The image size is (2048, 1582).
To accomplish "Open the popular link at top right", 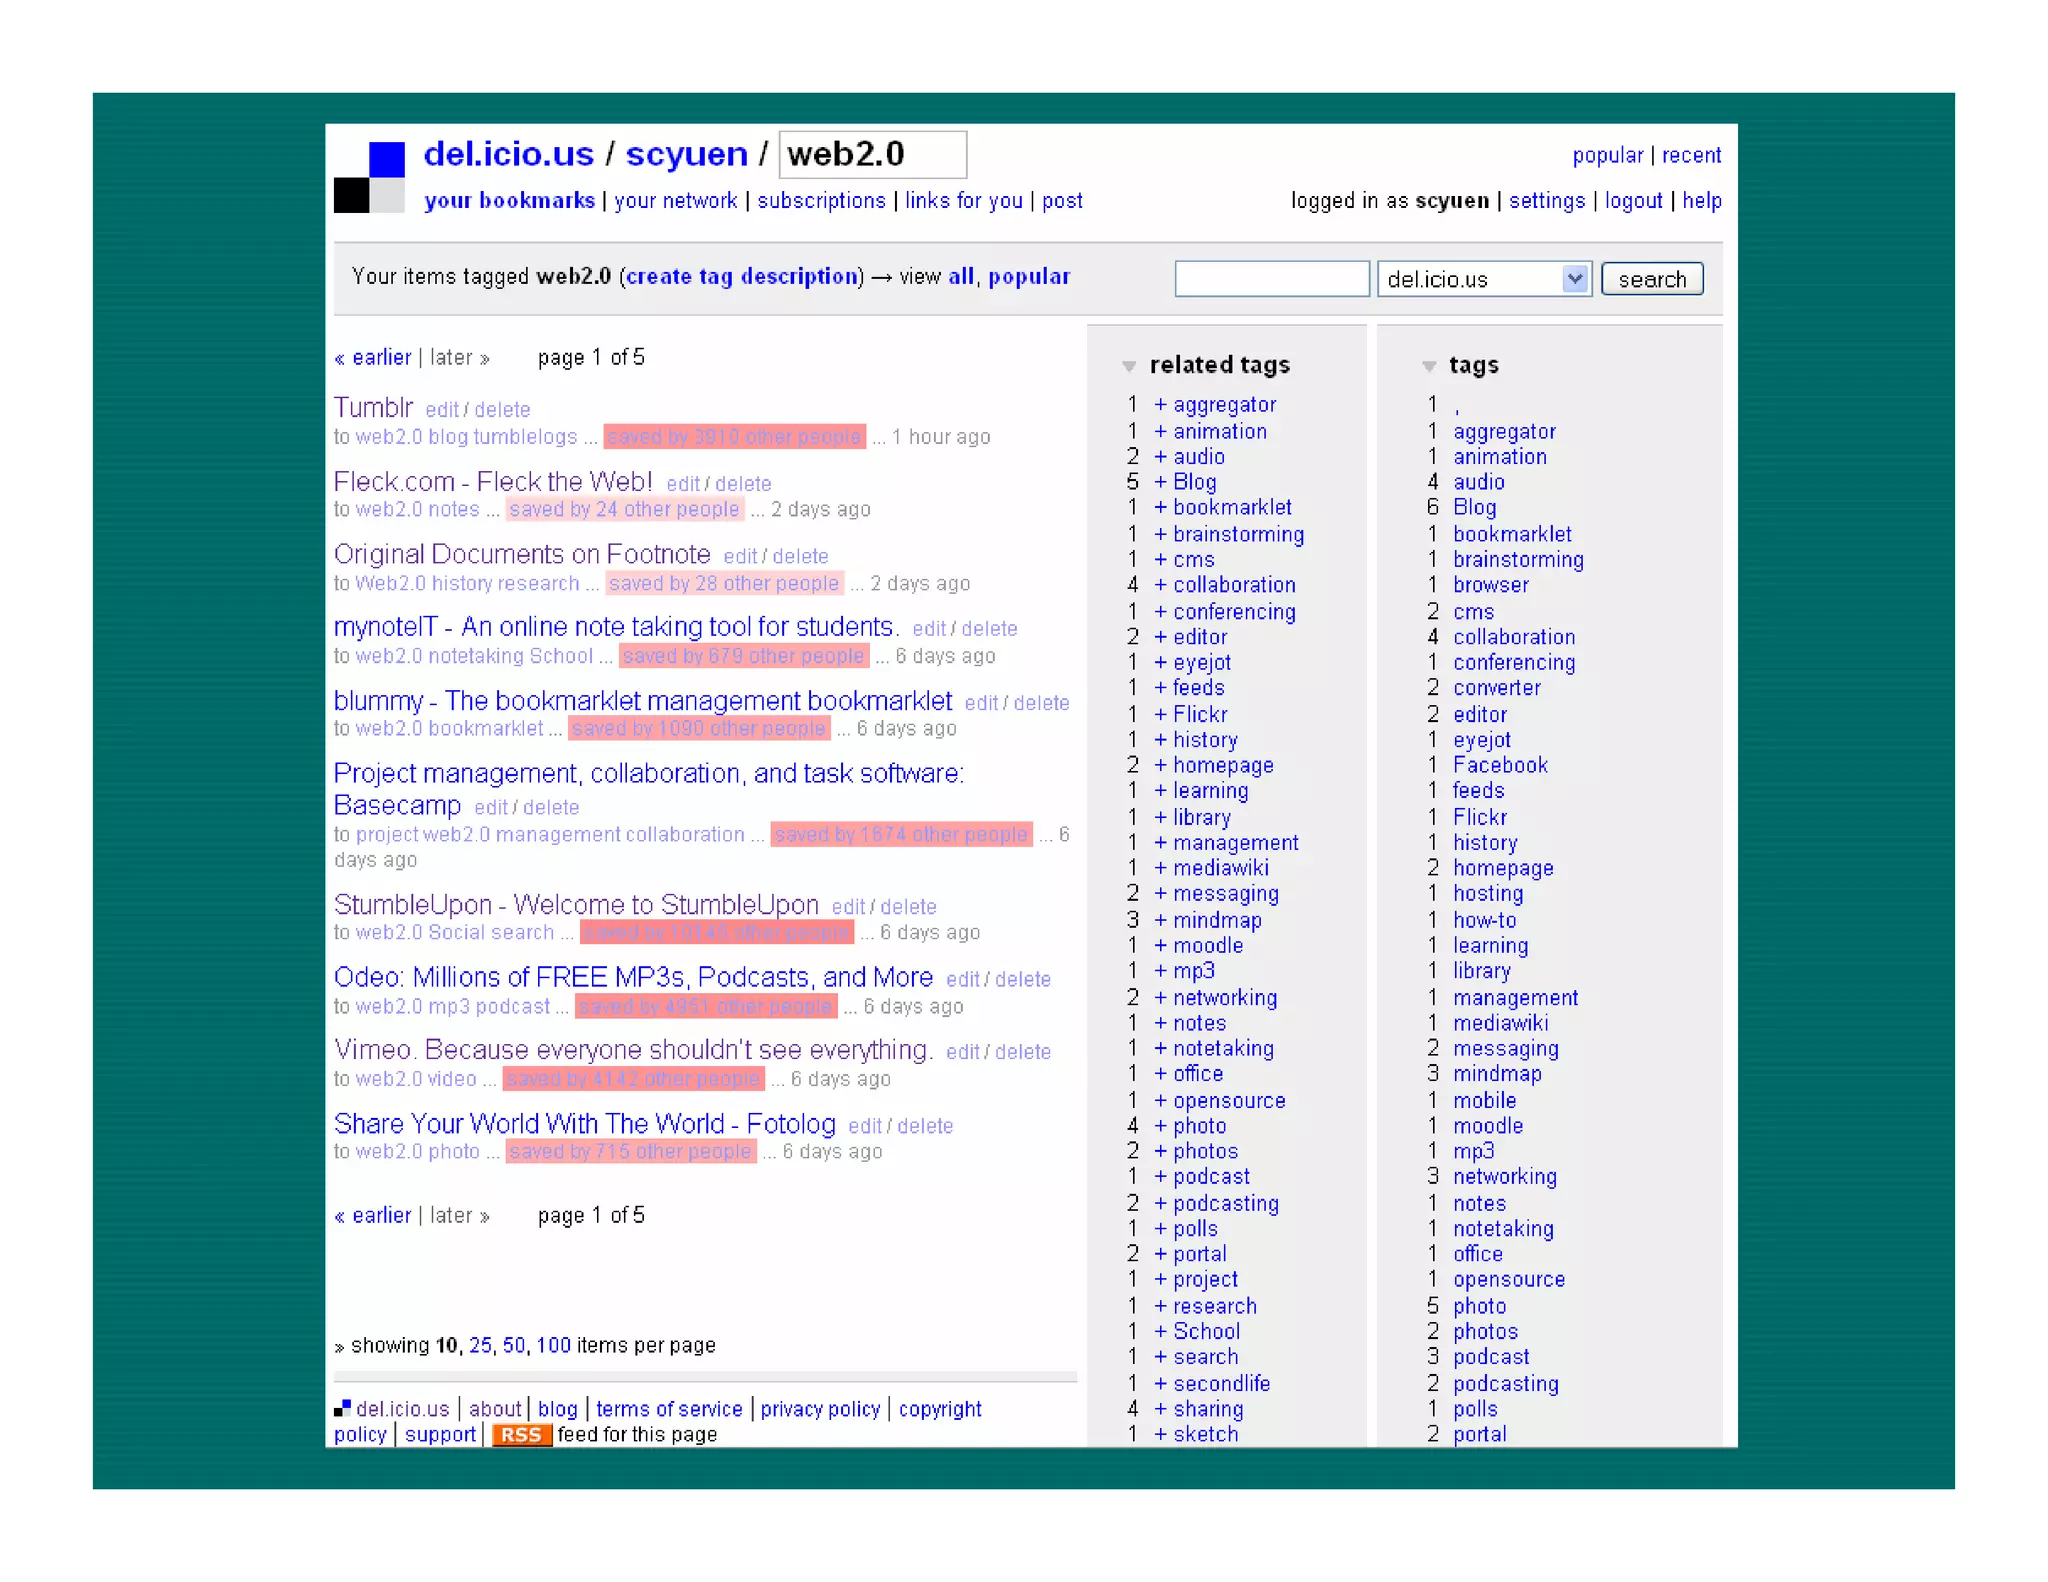I will [1607, 155].
